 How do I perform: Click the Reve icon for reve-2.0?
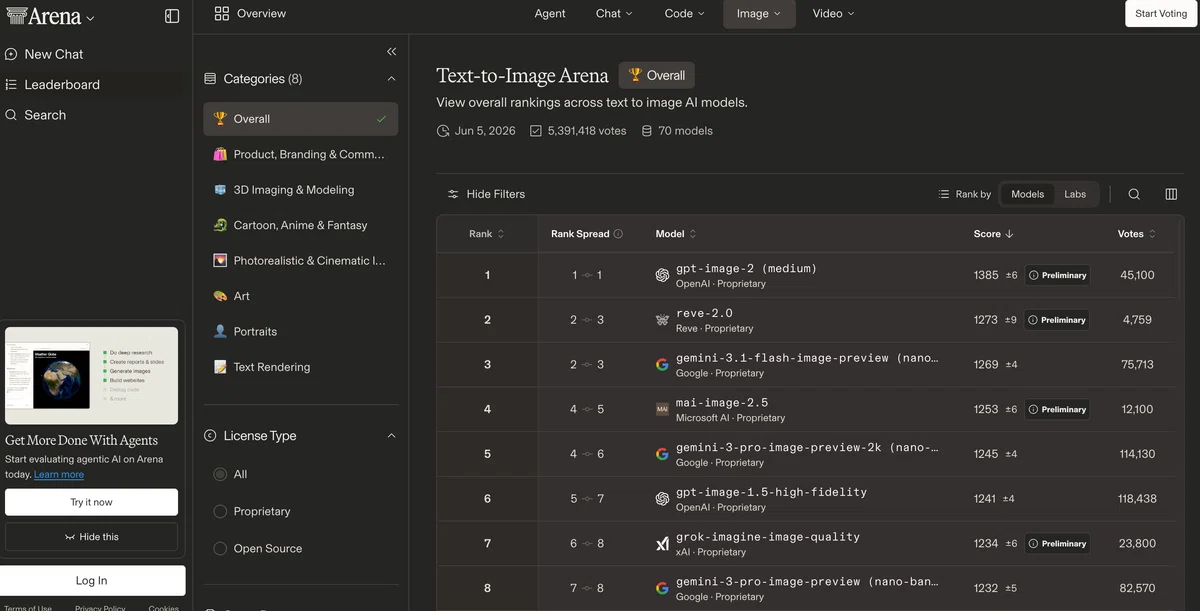pos(662,320)
